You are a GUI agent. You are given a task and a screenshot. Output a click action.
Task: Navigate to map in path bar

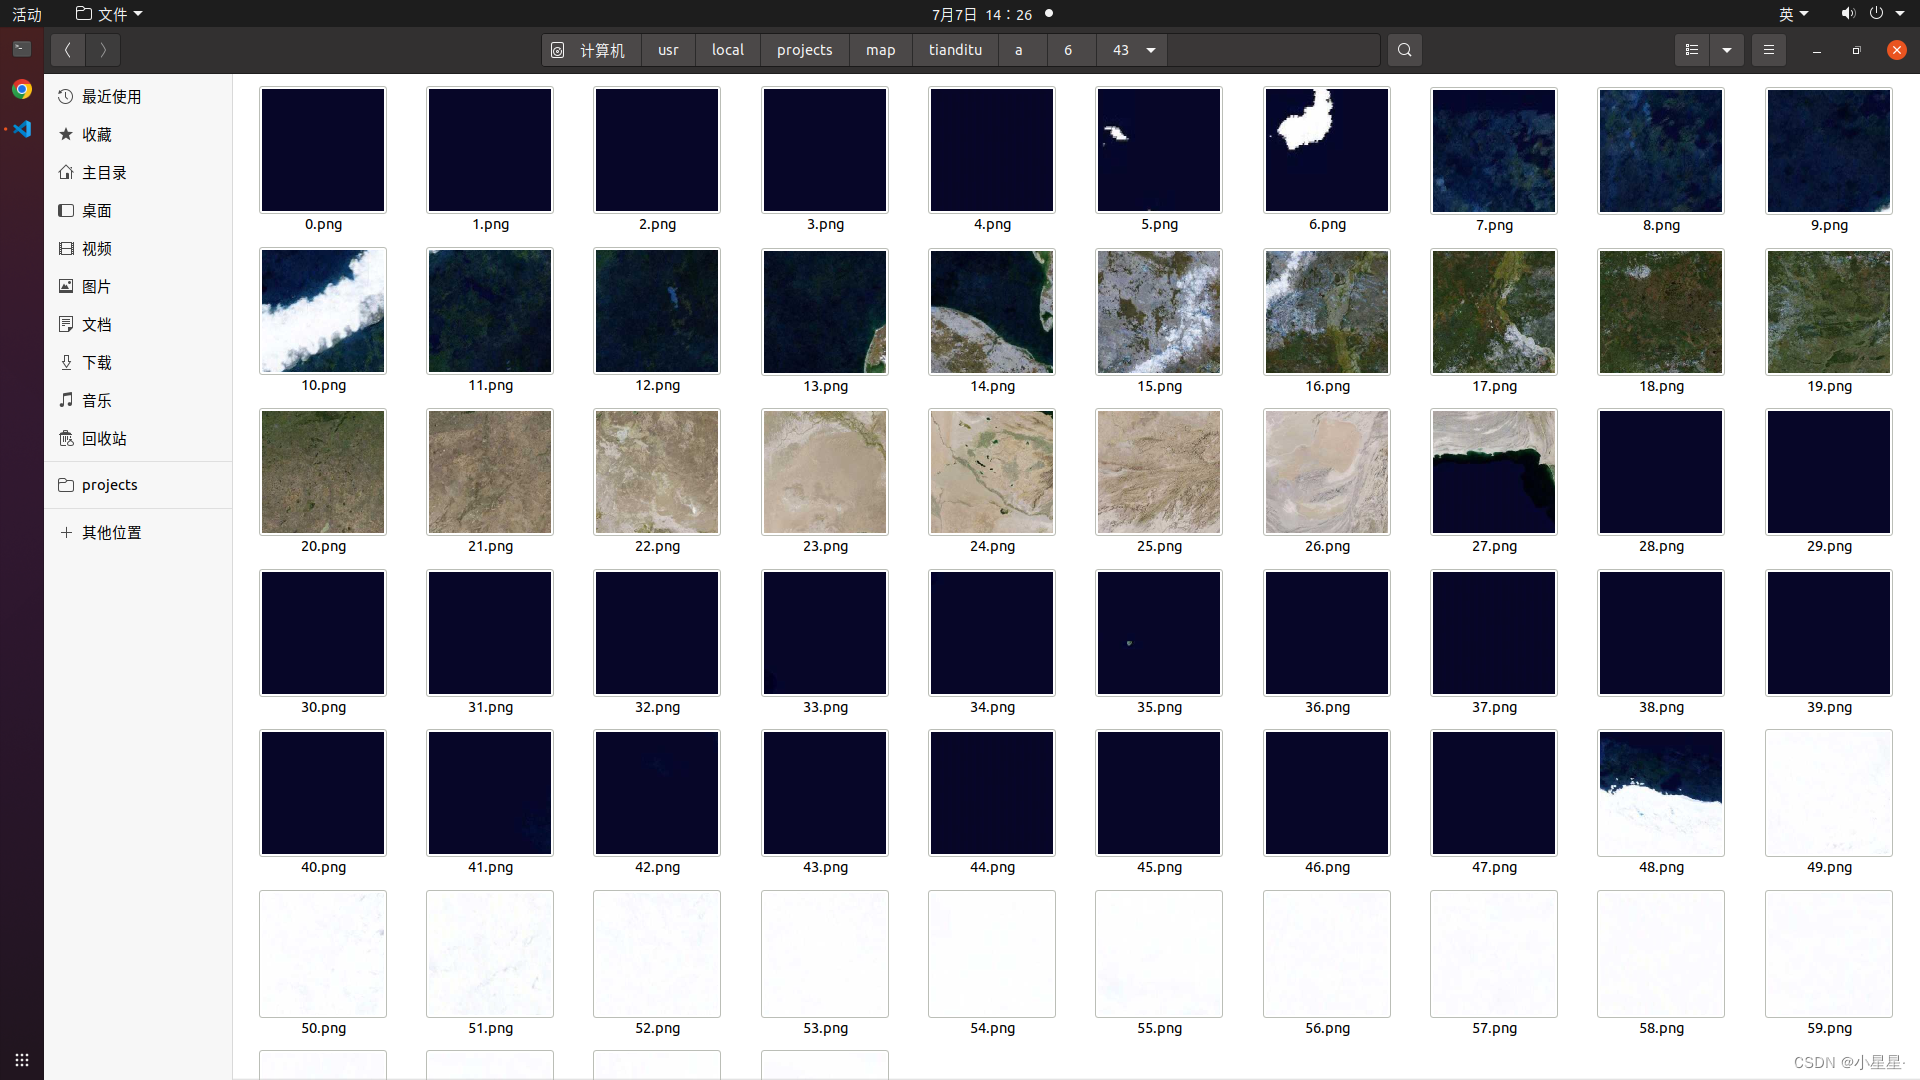[x=881, y=50]
